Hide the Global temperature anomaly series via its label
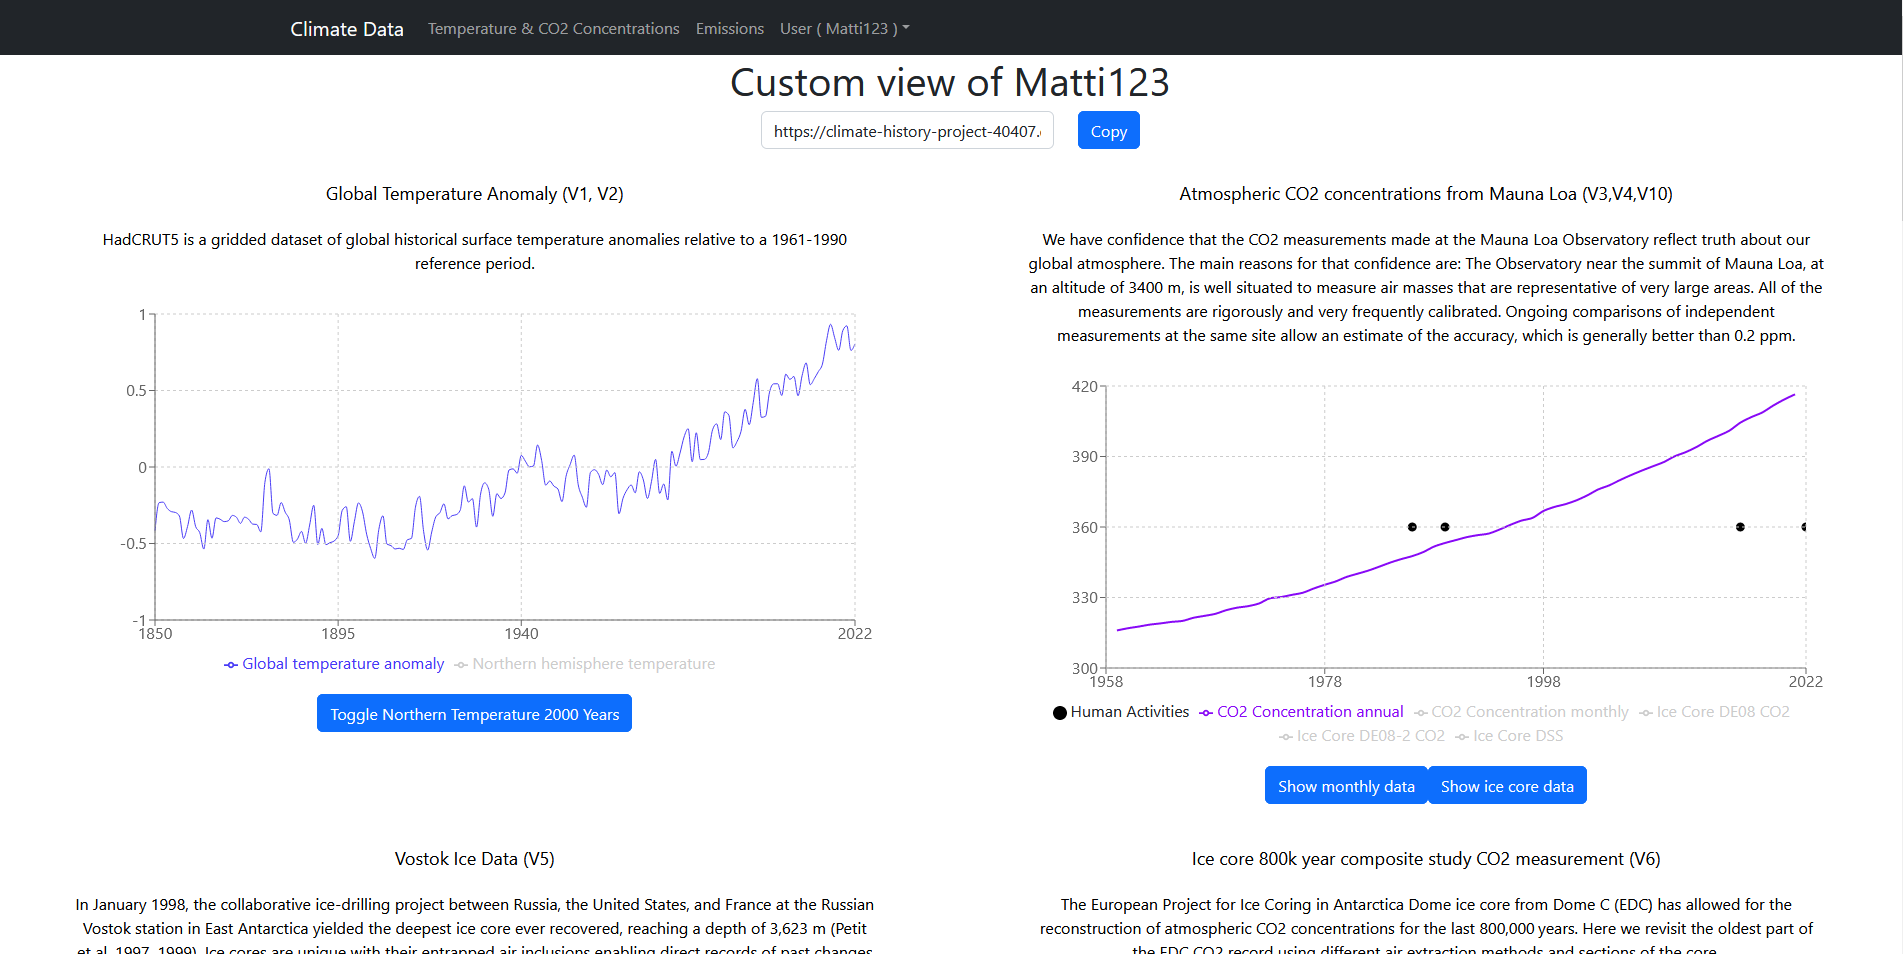The width and height of the screenshot is (1903, 954). (x=343, y=663)
